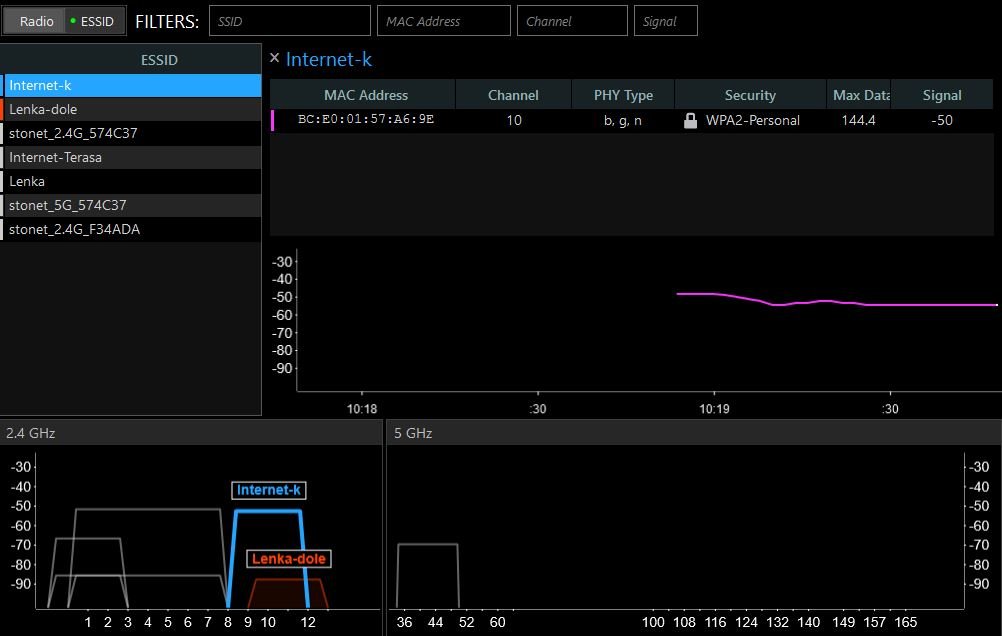Click the Channel filter field
The width and height of the screenshot is (1002, 636).
(x=572, y=20)
